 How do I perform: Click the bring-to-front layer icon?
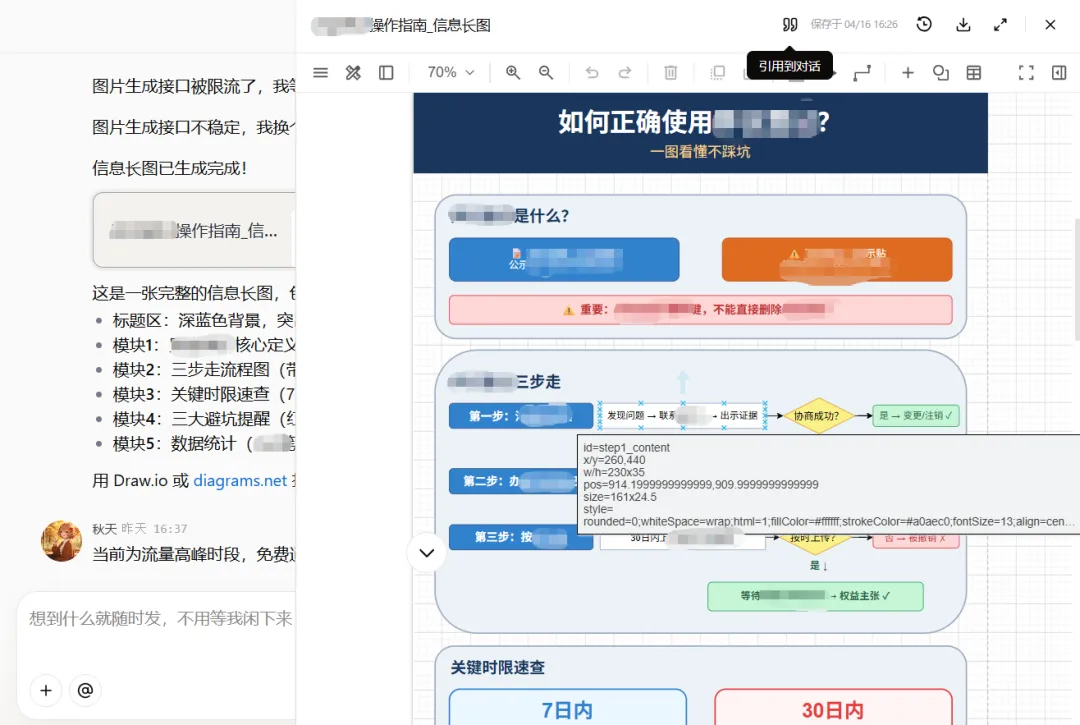coord(717,72)
